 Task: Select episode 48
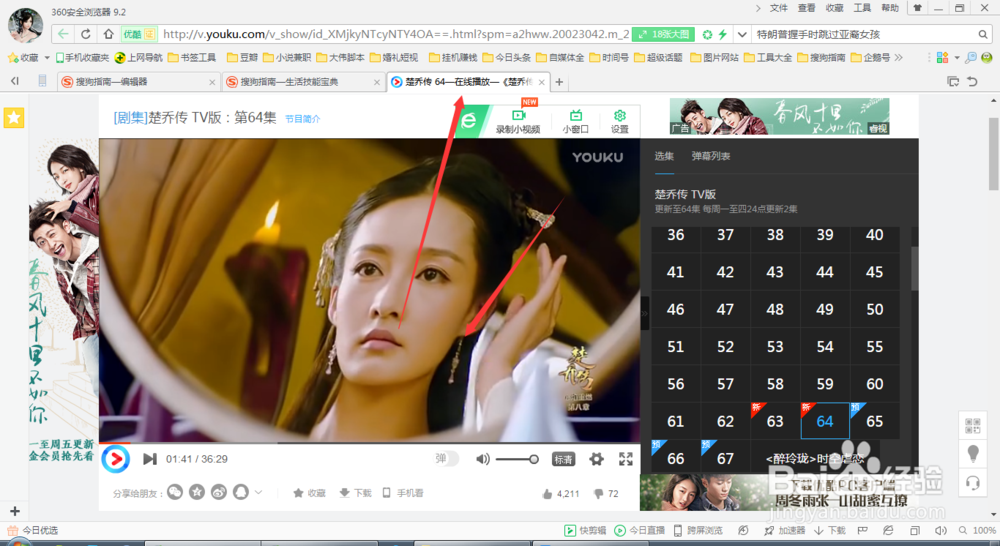coord(775,309)
